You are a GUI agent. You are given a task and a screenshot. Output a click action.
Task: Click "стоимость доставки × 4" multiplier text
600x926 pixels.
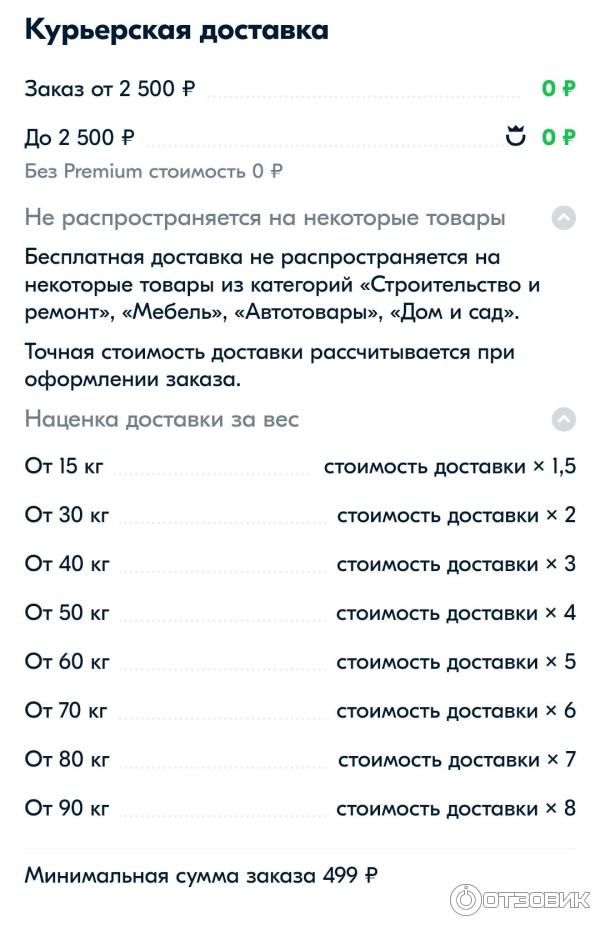tap(456, 613)
